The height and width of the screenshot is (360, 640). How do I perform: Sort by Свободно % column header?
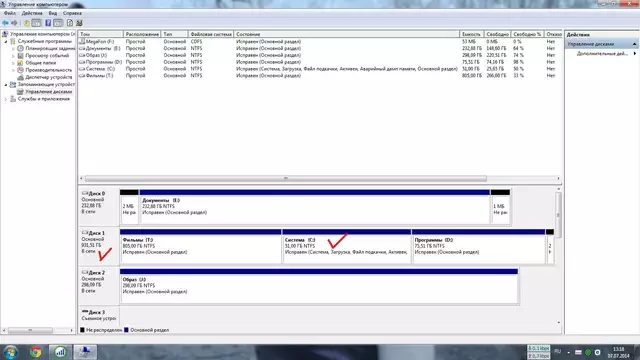coord(527,34)
